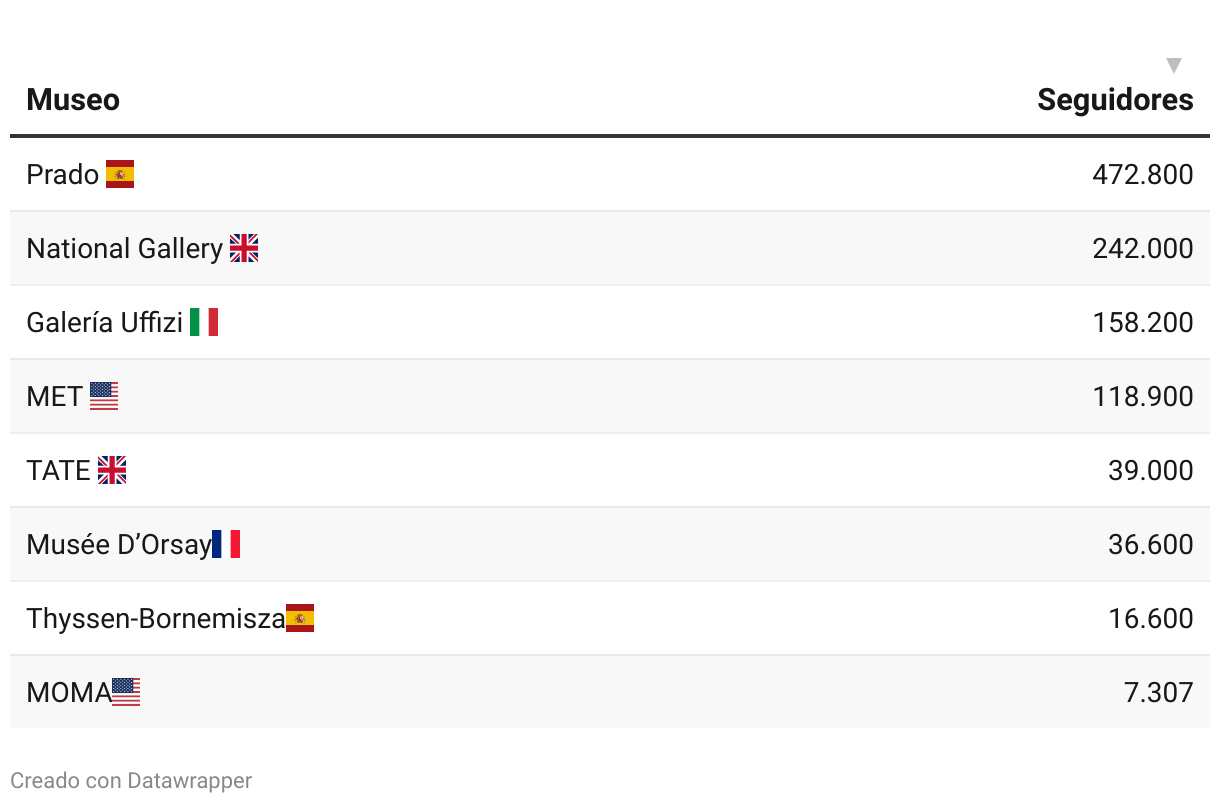The width and height of the screenshot is (1220, 804).
Task: Click the UK flag beside National Gallery
Action: click(244, 248)
